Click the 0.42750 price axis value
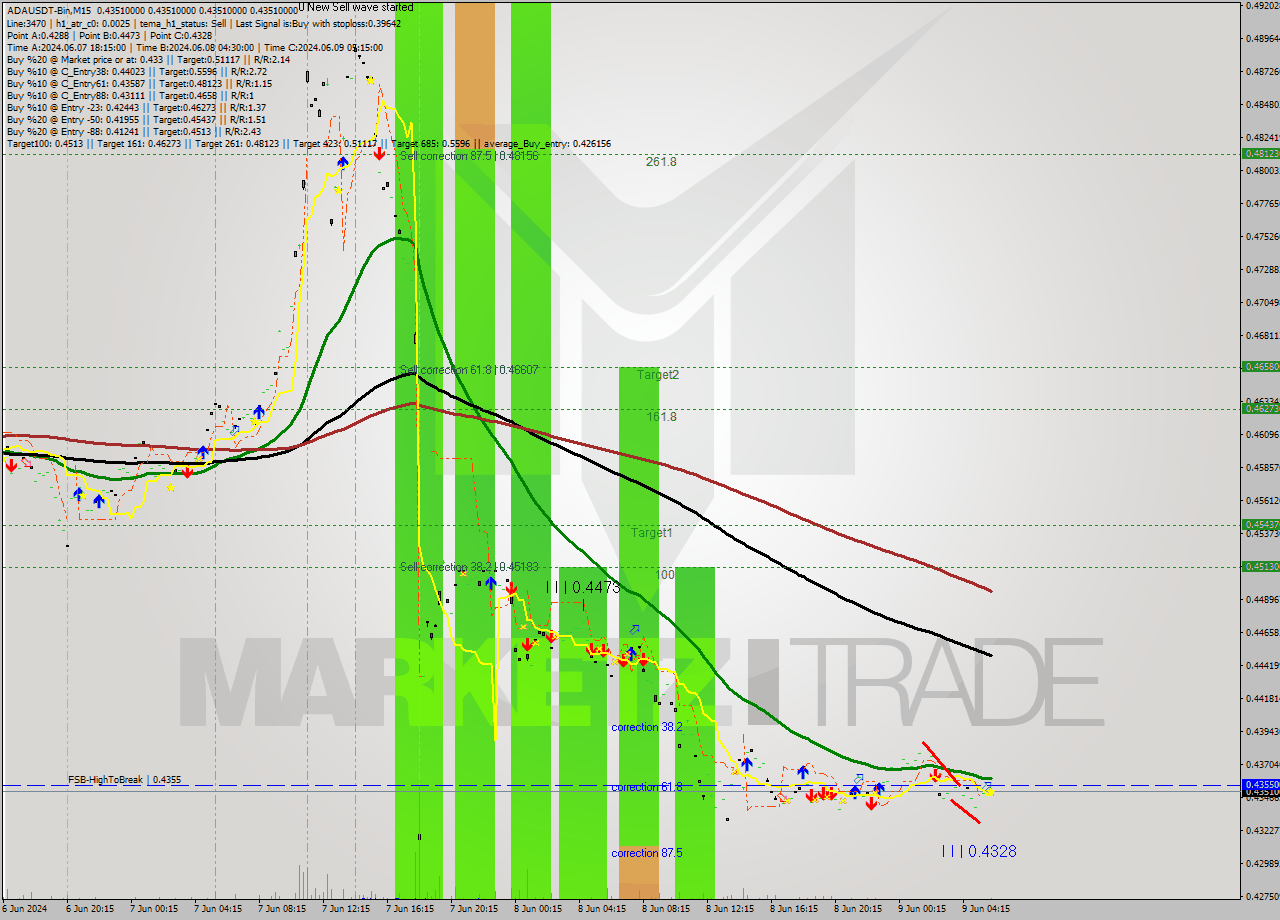This screenshot has height=920, width=1280. (1262, 896)
